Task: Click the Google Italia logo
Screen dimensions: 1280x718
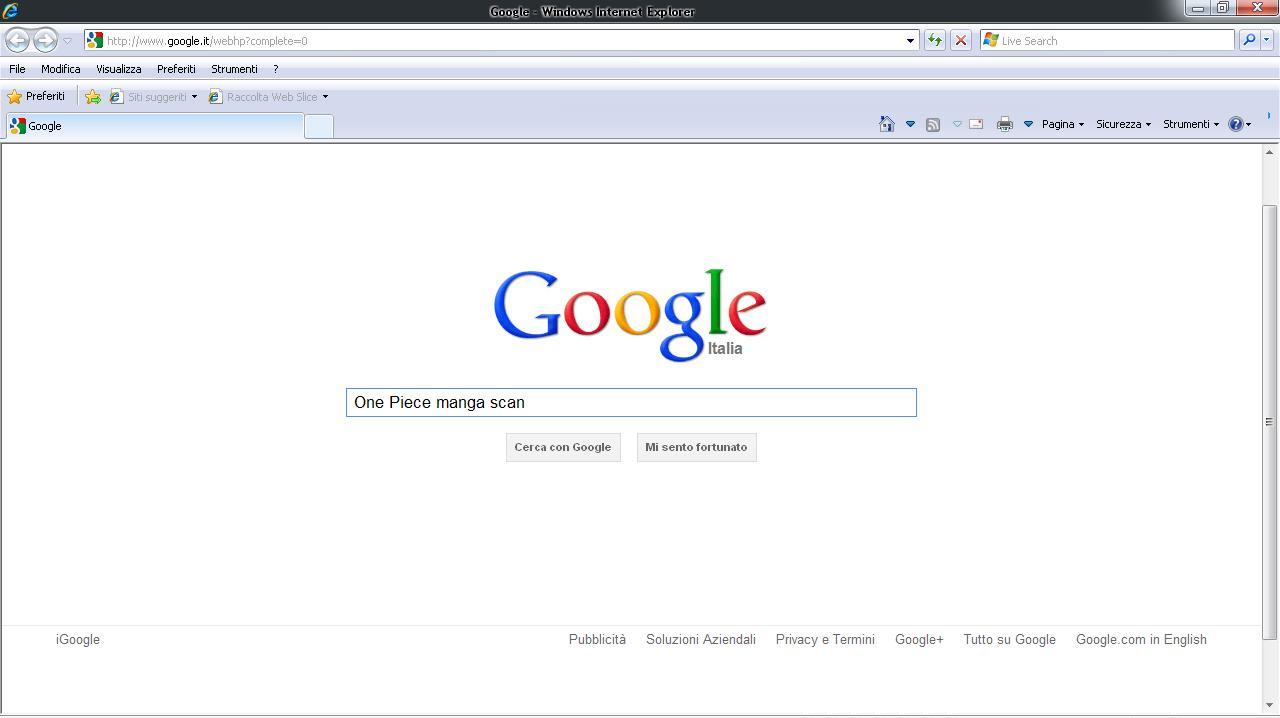Action: click(630, 314)
